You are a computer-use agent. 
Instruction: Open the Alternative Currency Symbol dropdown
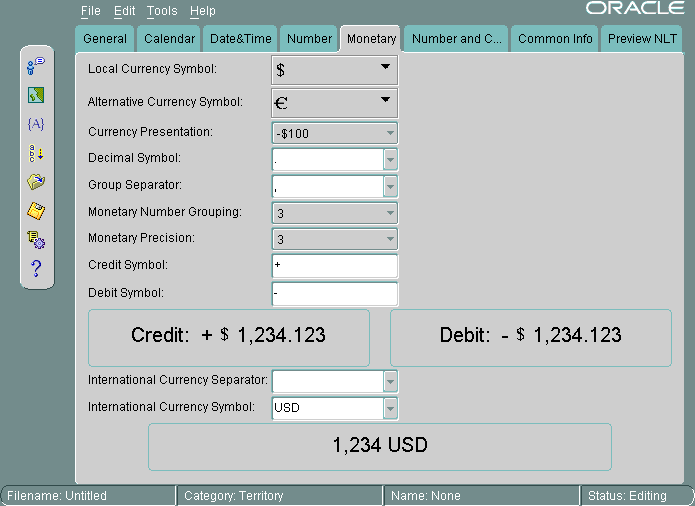point(385,101)
